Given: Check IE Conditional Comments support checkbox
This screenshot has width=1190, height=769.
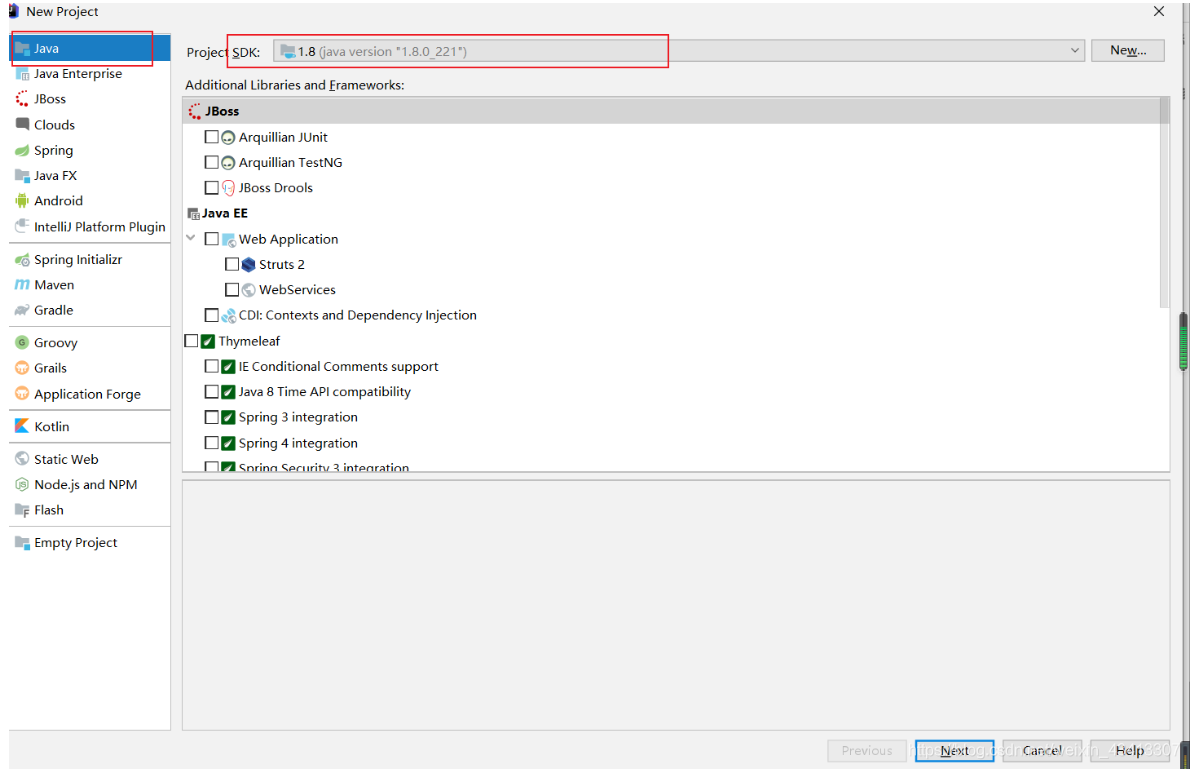Looking at the screenshot, I should click(x=212, y=366).
